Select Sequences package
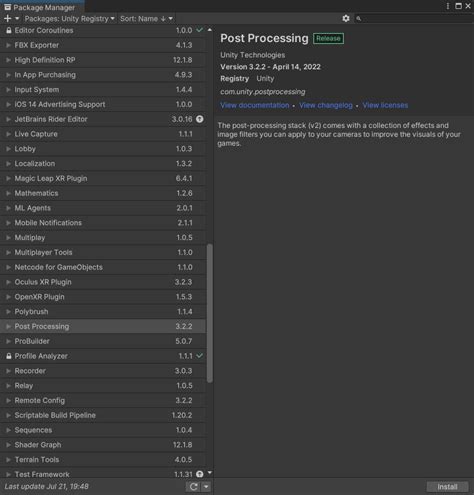Screen dimensions: 474x495 pyautogui.click(x=103, y=430)
